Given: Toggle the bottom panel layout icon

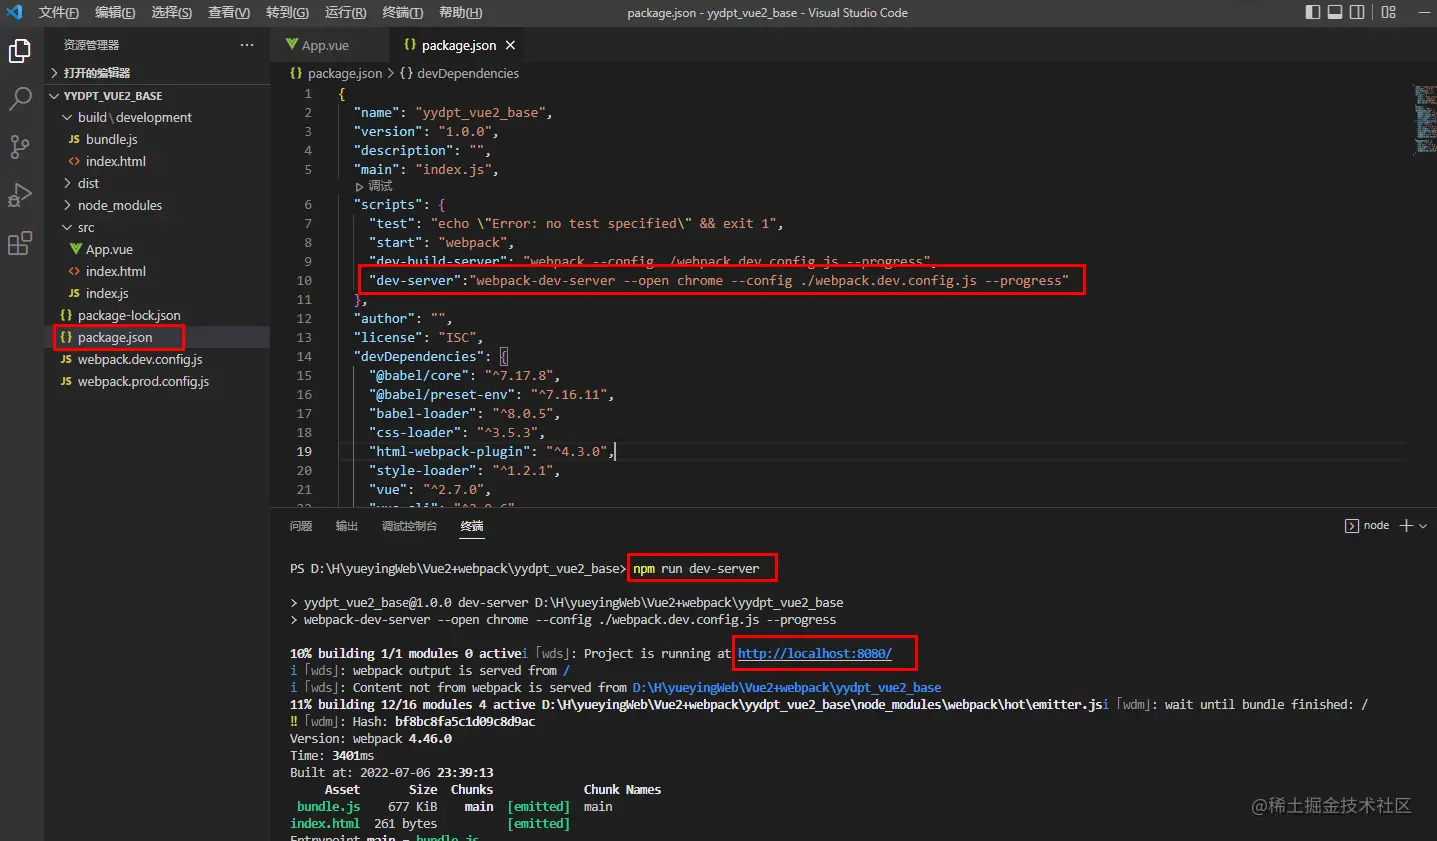Looking at the screenshot, I should click(x=1335, y=12).
